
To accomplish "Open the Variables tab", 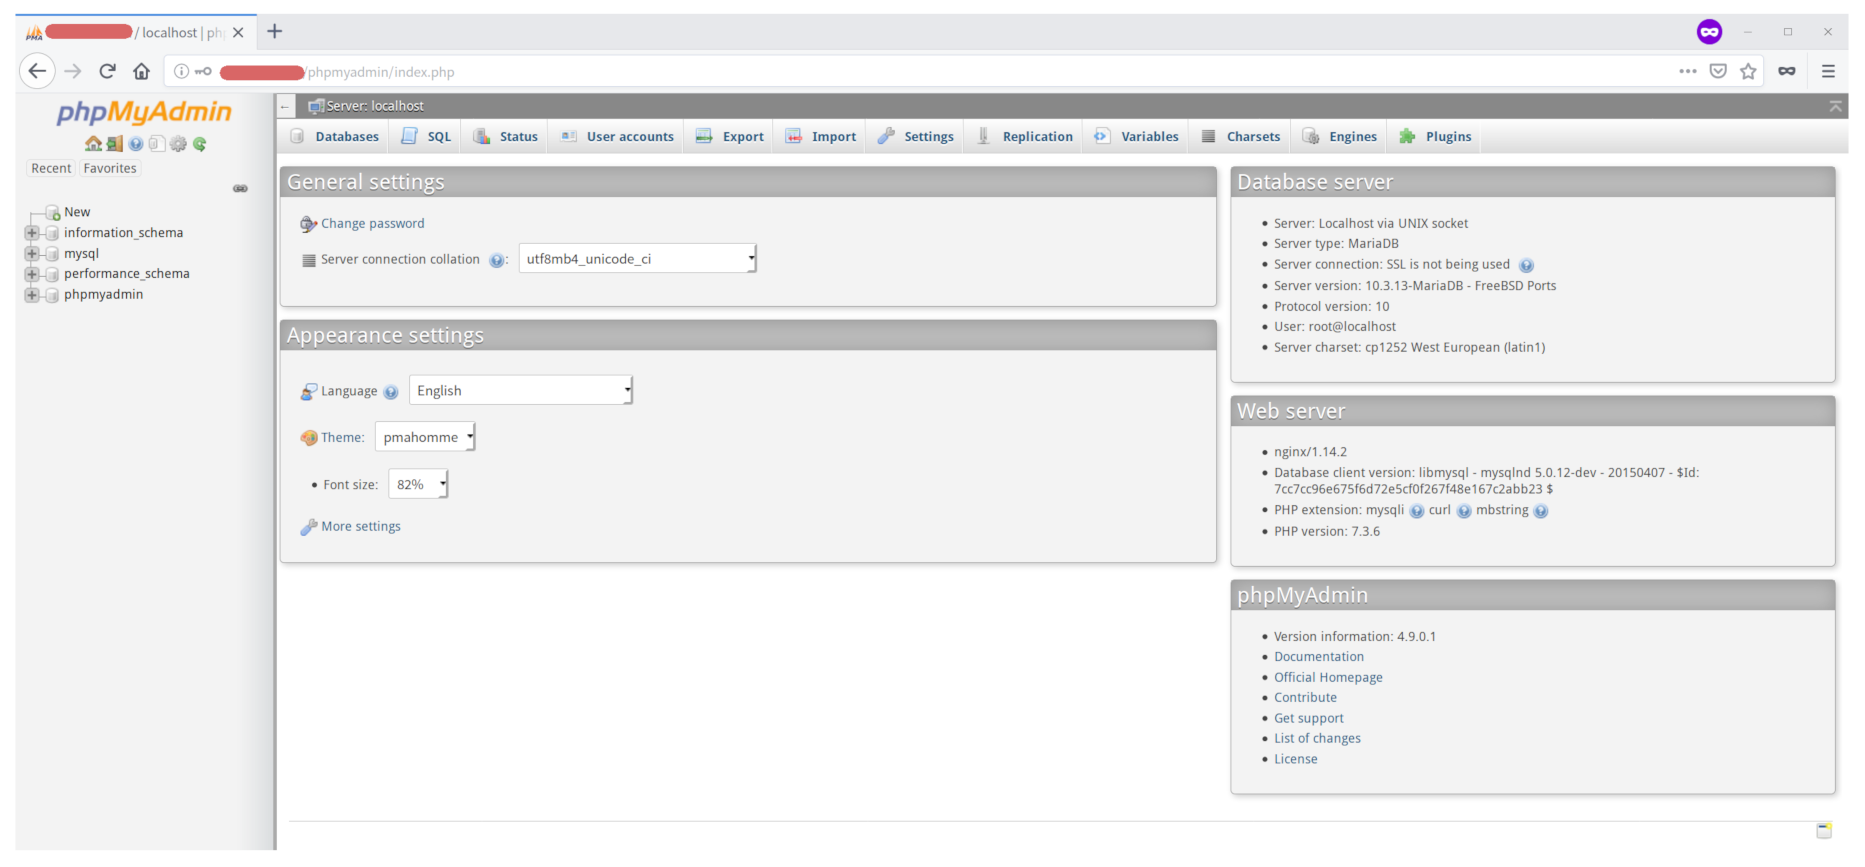I will coord(1137,137).
